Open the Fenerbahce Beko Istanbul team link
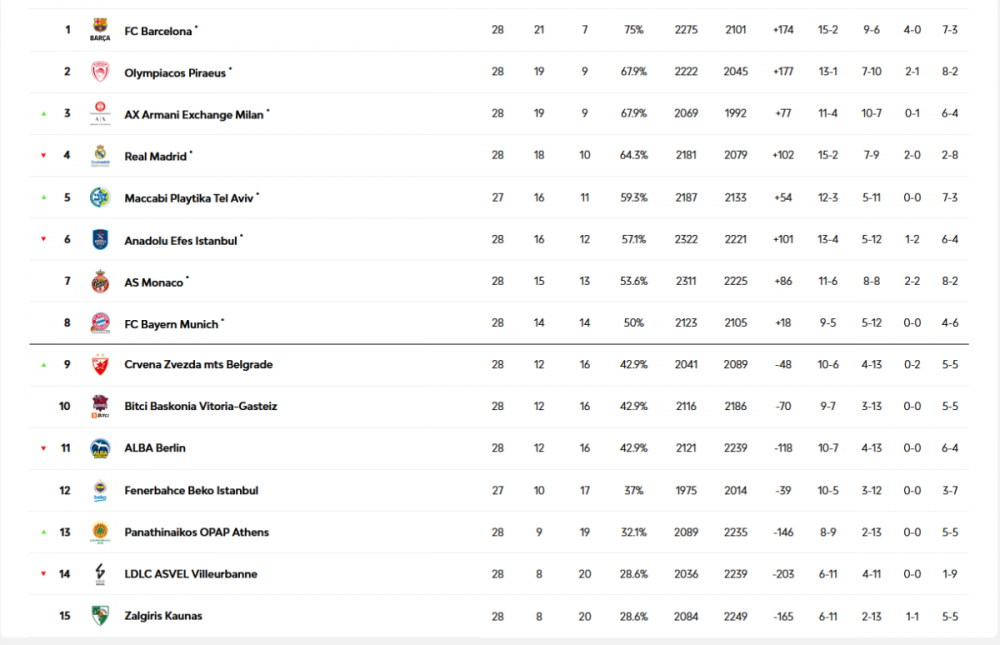The height and width of the screenshot is (645, 1000). [191, 491]
